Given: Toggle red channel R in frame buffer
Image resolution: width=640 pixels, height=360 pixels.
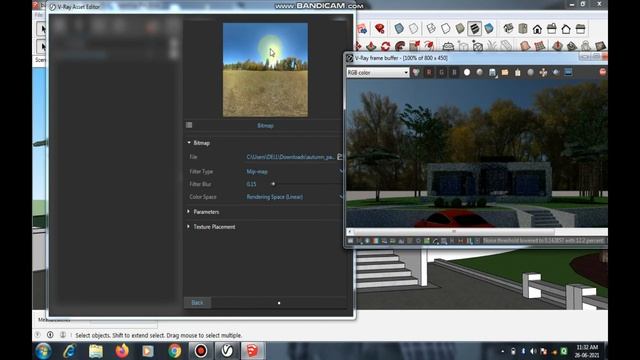Looking at the screenshot, I should 429,72.
